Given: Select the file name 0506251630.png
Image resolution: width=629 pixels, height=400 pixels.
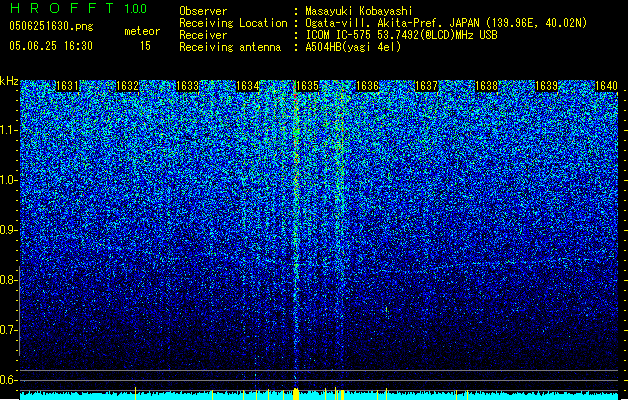Looking at the screenshot, I should coord(51,26).
